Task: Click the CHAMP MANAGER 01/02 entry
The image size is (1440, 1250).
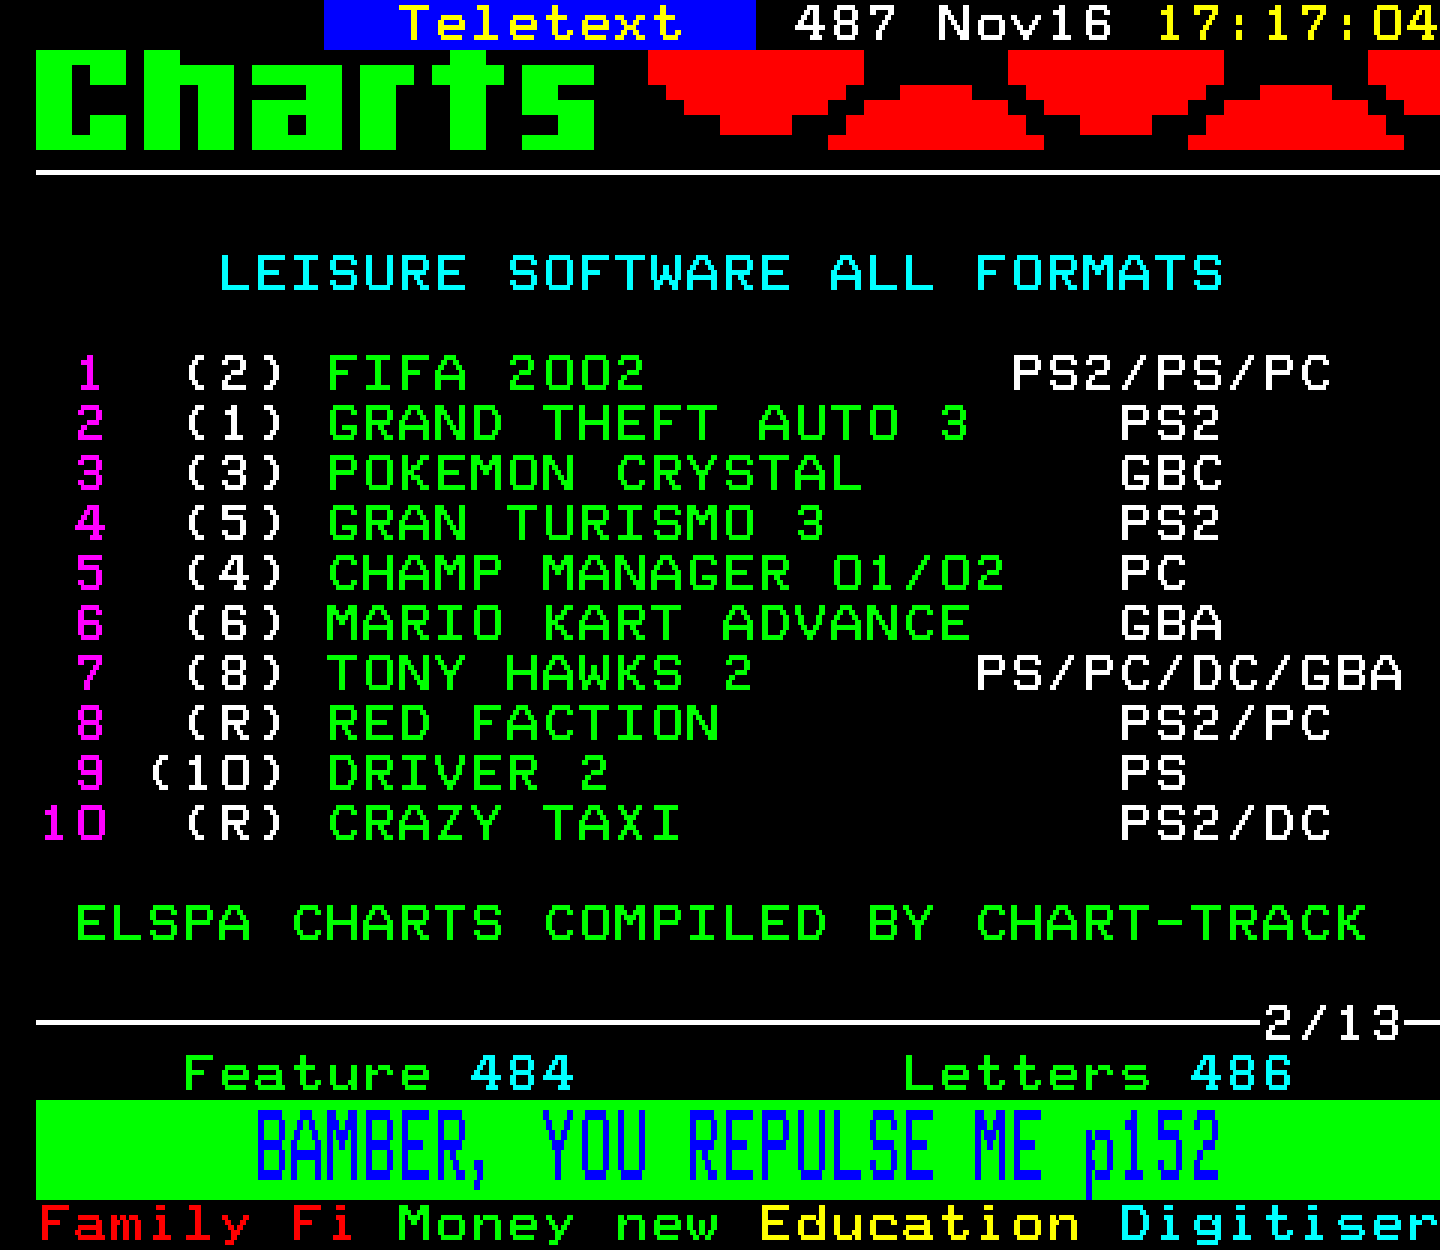Action: 666,574
